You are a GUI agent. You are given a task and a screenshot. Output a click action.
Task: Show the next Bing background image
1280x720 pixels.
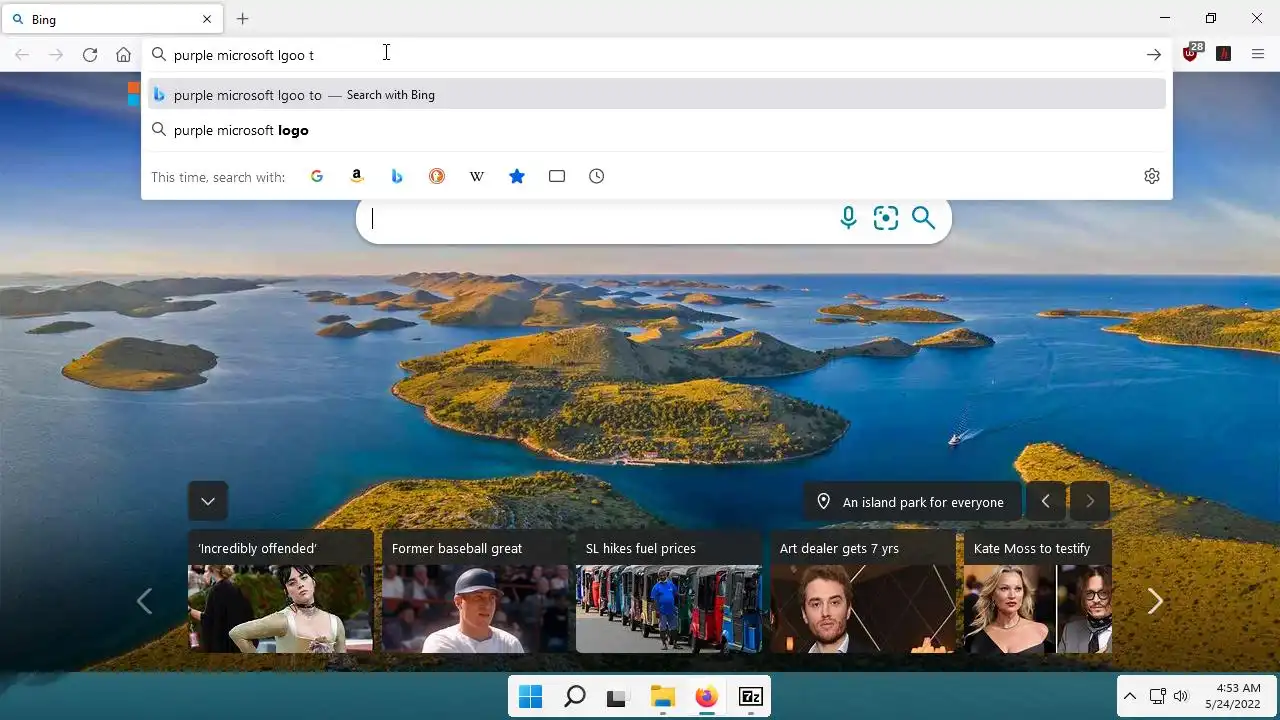(1090, 501)
